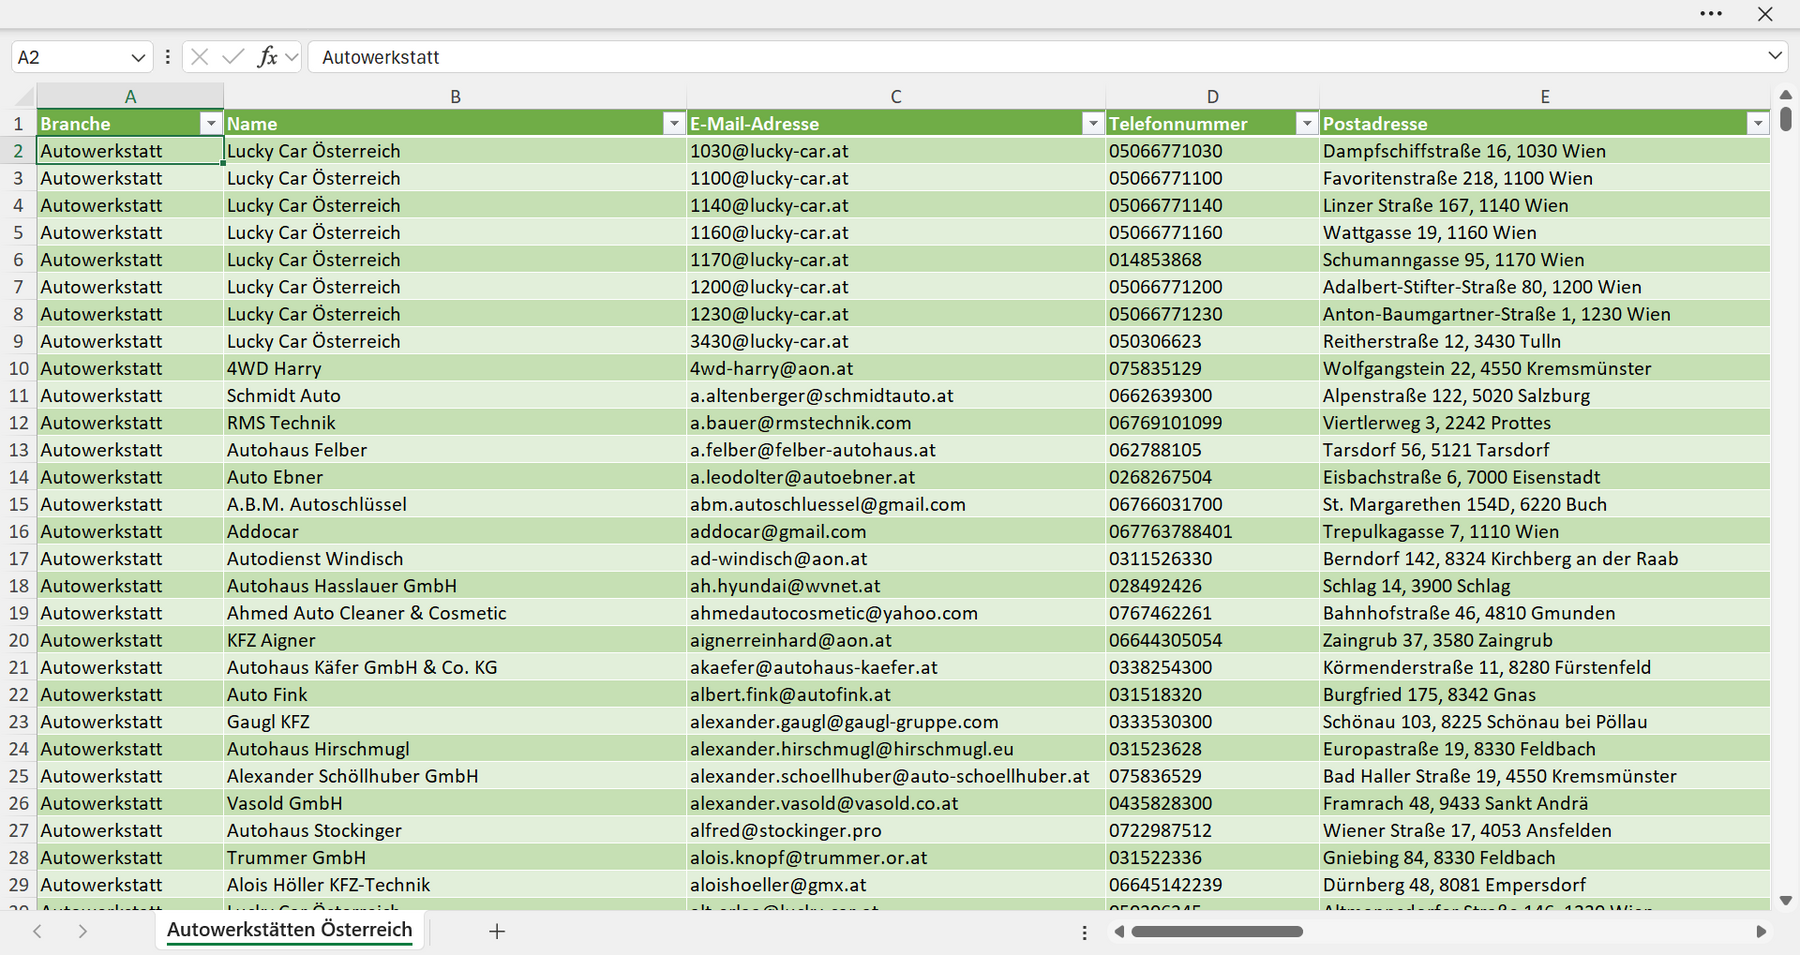This screenshot has width=1800, height=955.
Task: Close the window with the X button
Action: point(1765,14)
